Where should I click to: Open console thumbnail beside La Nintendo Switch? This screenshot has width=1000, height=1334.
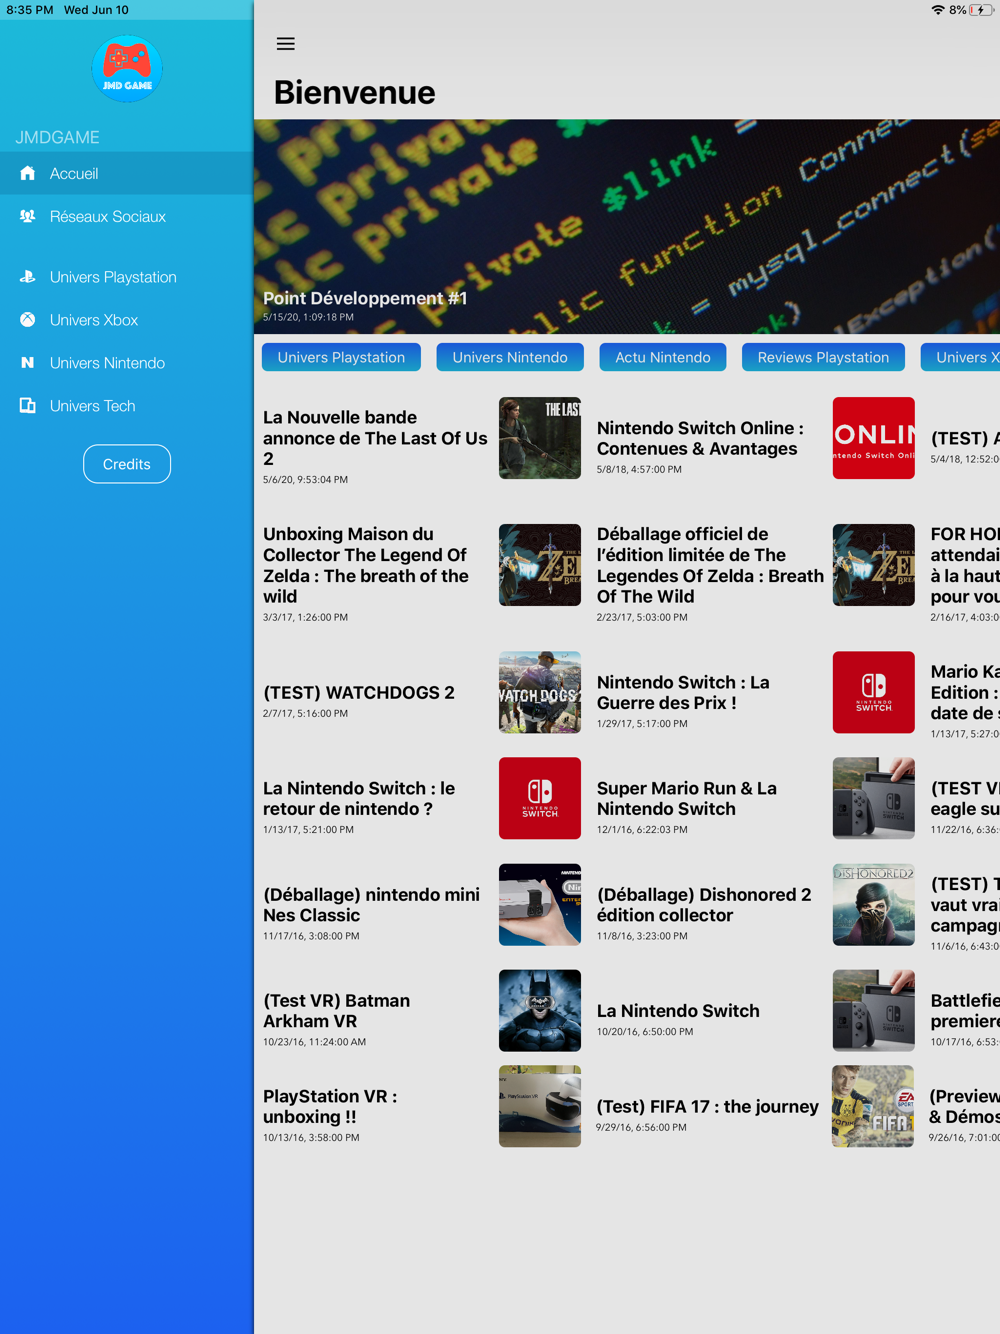874,1011
